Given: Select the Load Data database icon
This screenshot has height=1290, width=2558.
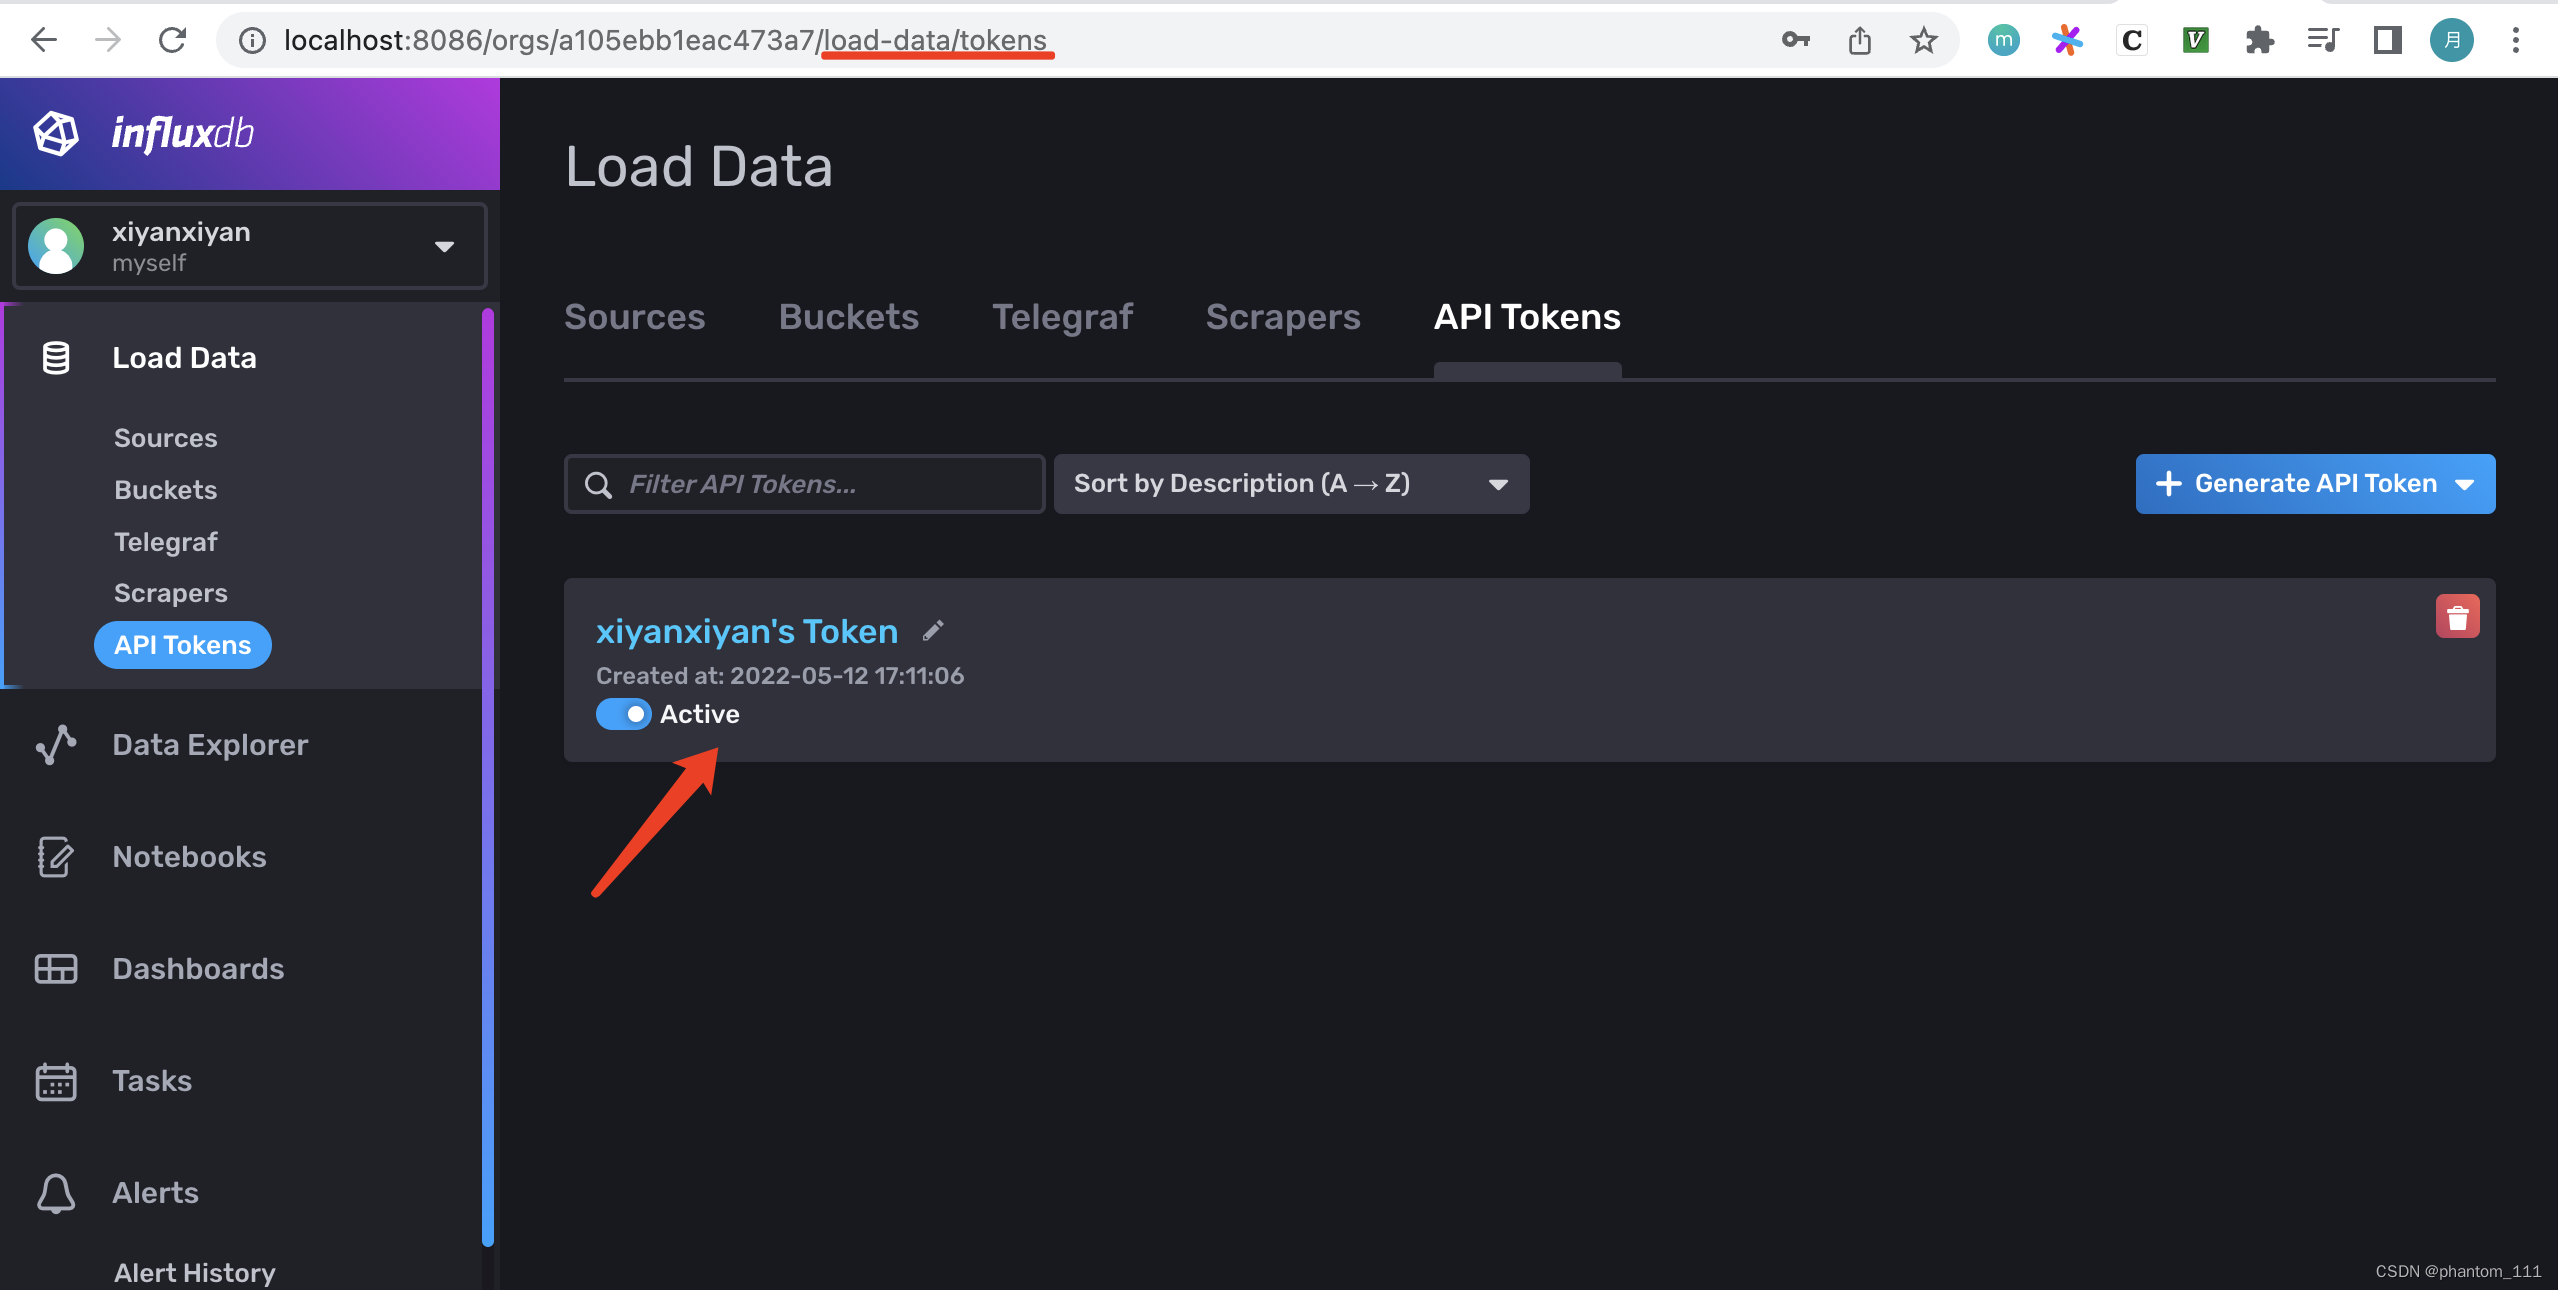Looking at the screenshot, I should 55,357.
